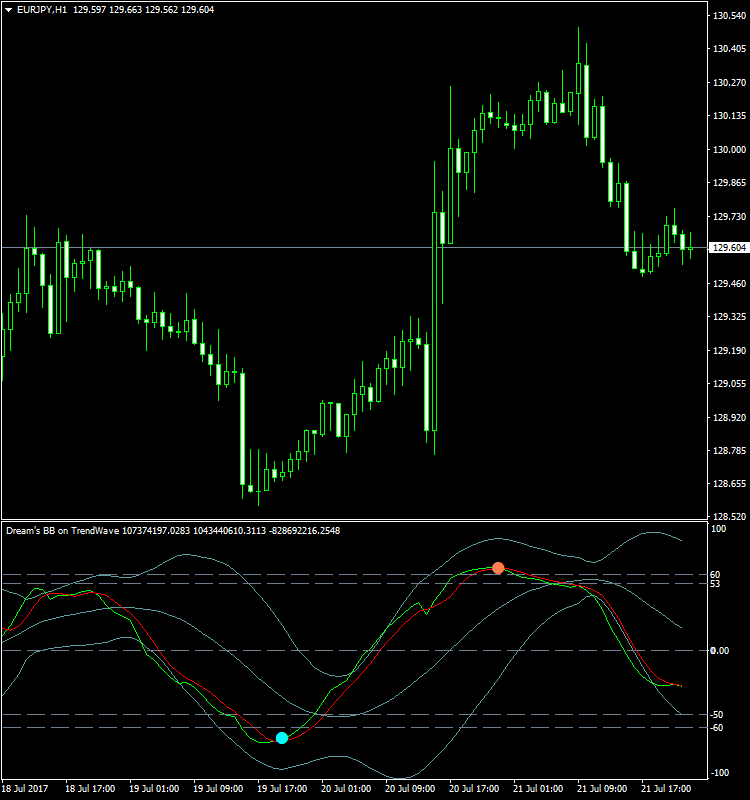Click the 130.540 price axis label
Screen dimensions: 750x800
[x=728, y=16]
